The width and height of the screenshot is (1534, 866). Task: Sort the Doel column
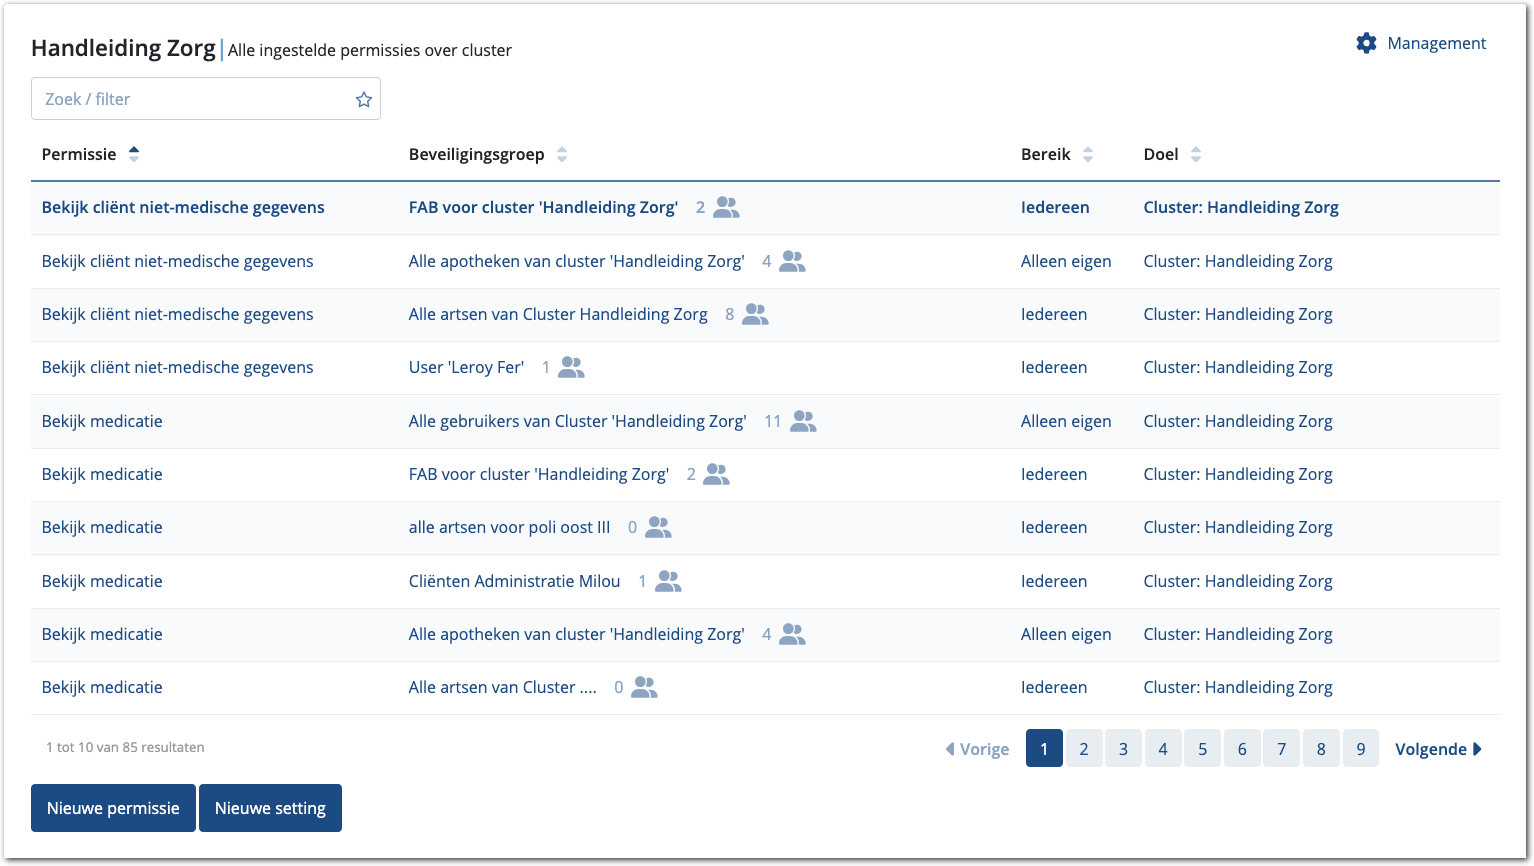click(1196, 154)
